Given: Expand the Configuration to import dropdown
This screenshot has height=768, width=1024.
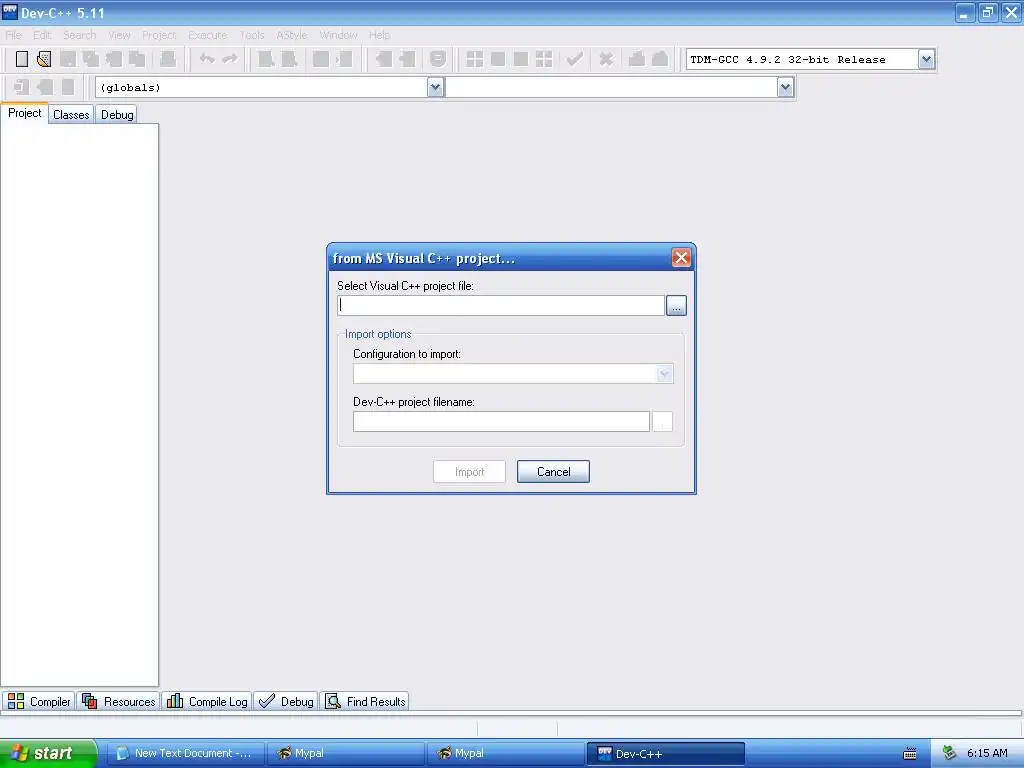Looking at the screenshot, I should 664,374.
